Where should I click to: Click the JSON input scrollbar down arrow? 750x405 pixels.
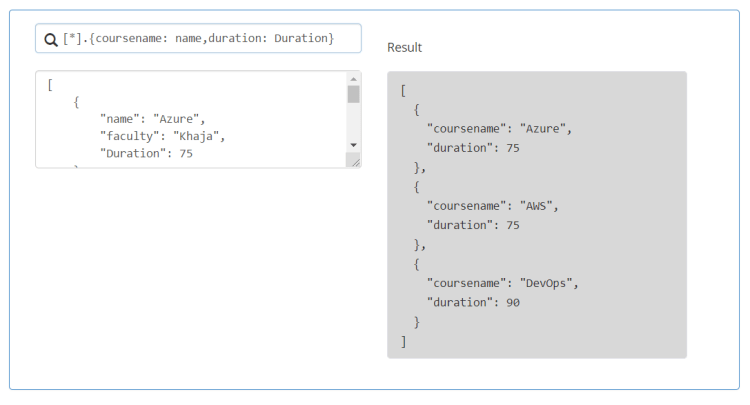click(x=353, y=145)
